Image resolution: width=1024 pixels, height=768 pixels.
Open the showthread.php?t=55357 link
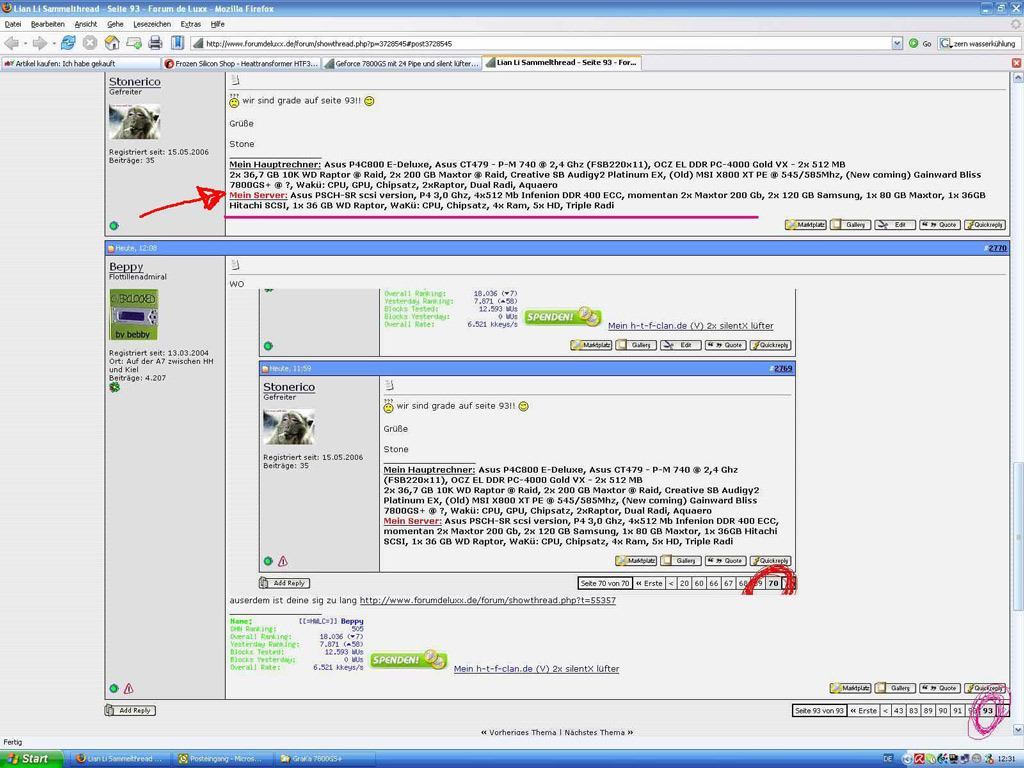[x=488, y=600]
